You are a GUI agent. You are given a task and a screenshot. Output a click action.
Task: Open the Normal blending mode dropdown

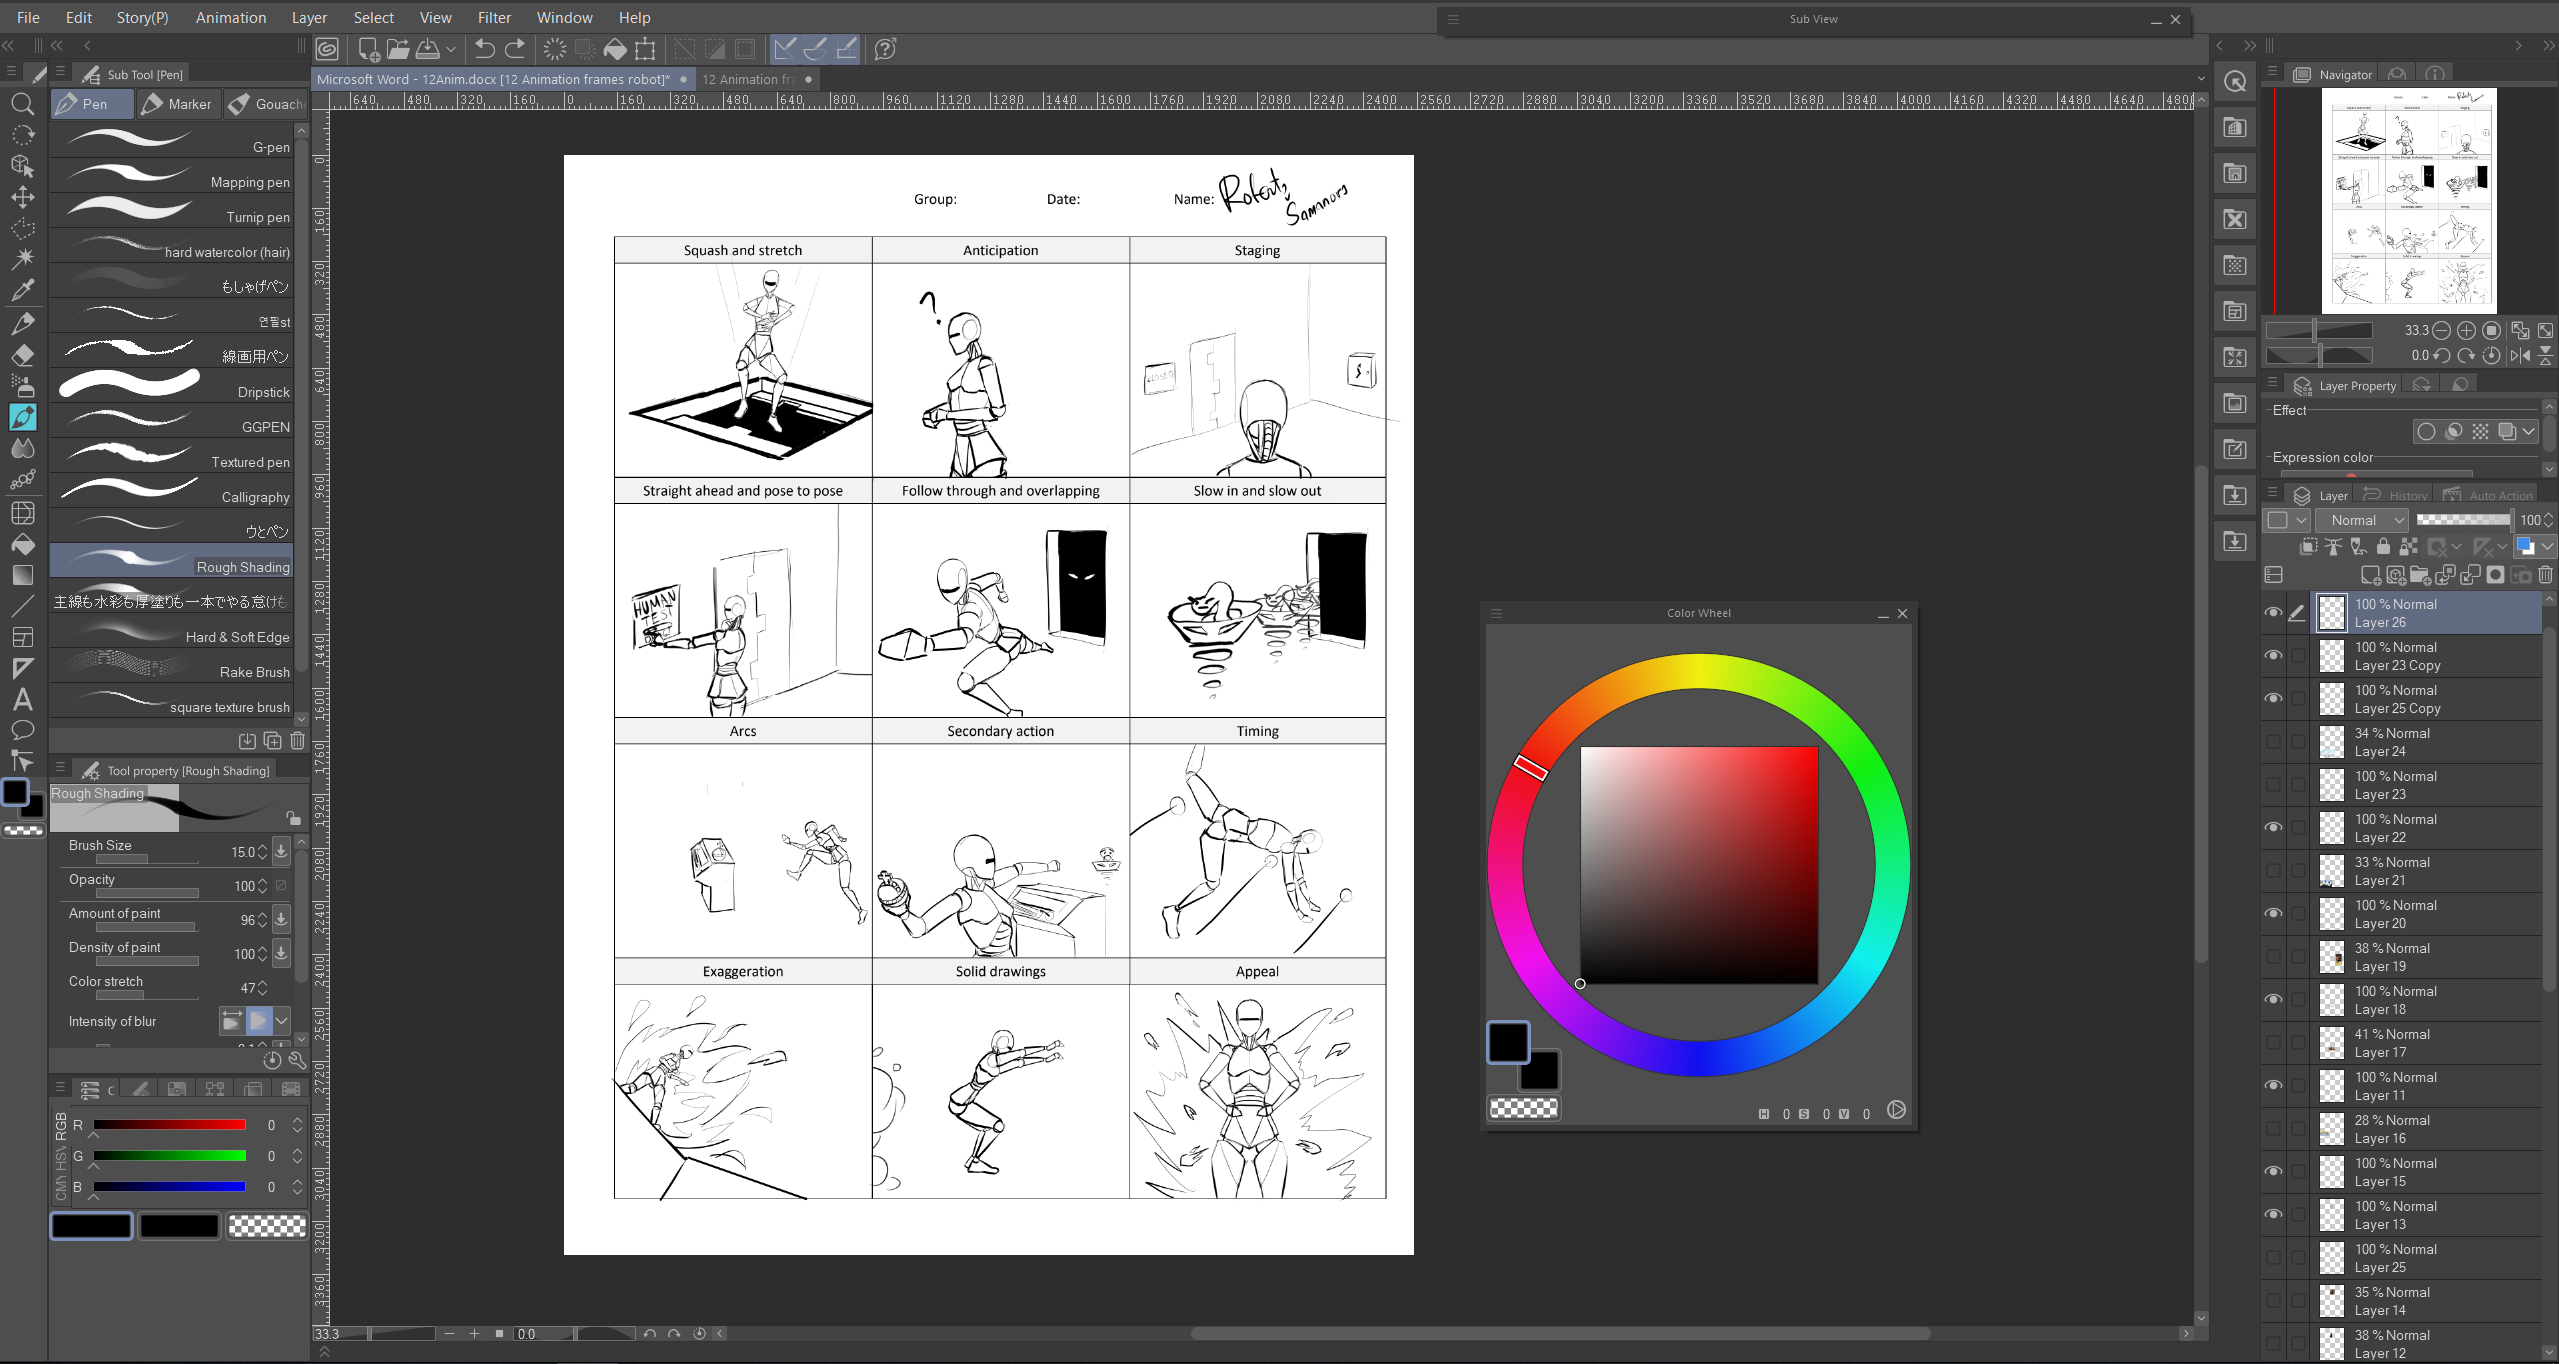[2360, 520]
